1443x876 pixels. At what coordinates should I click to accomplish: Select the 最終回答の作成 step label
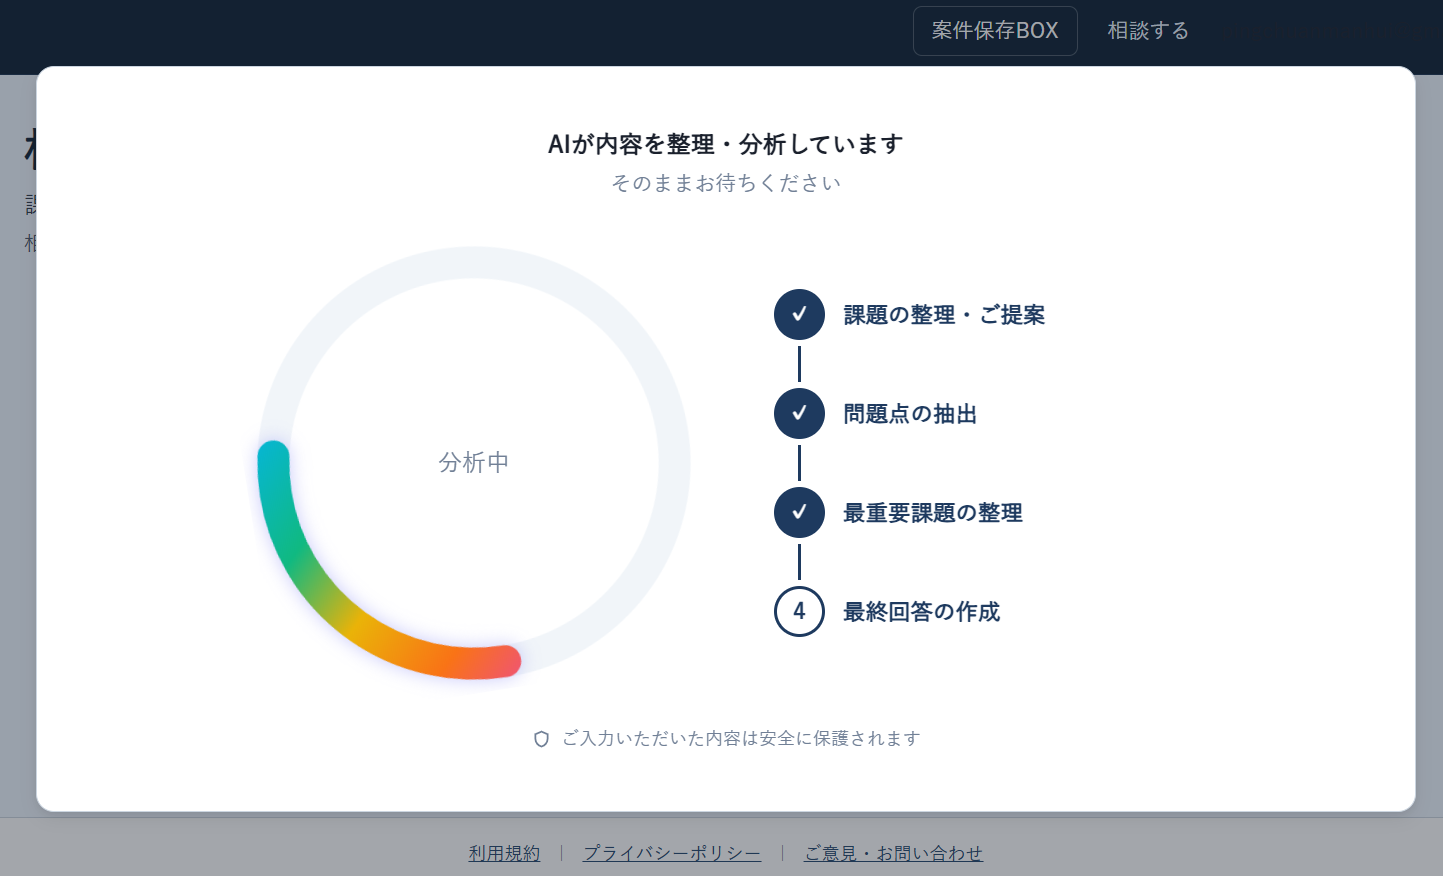point(922,612)
